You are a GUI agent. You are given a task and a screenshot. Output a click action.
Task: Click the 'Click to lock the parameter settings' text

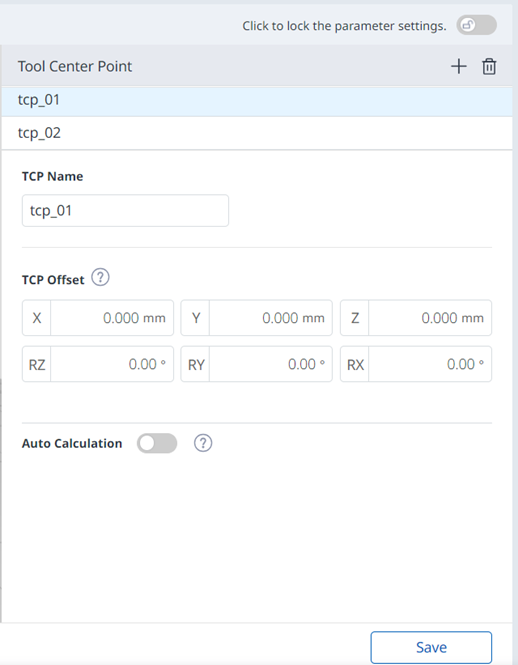tap(344, 26)
